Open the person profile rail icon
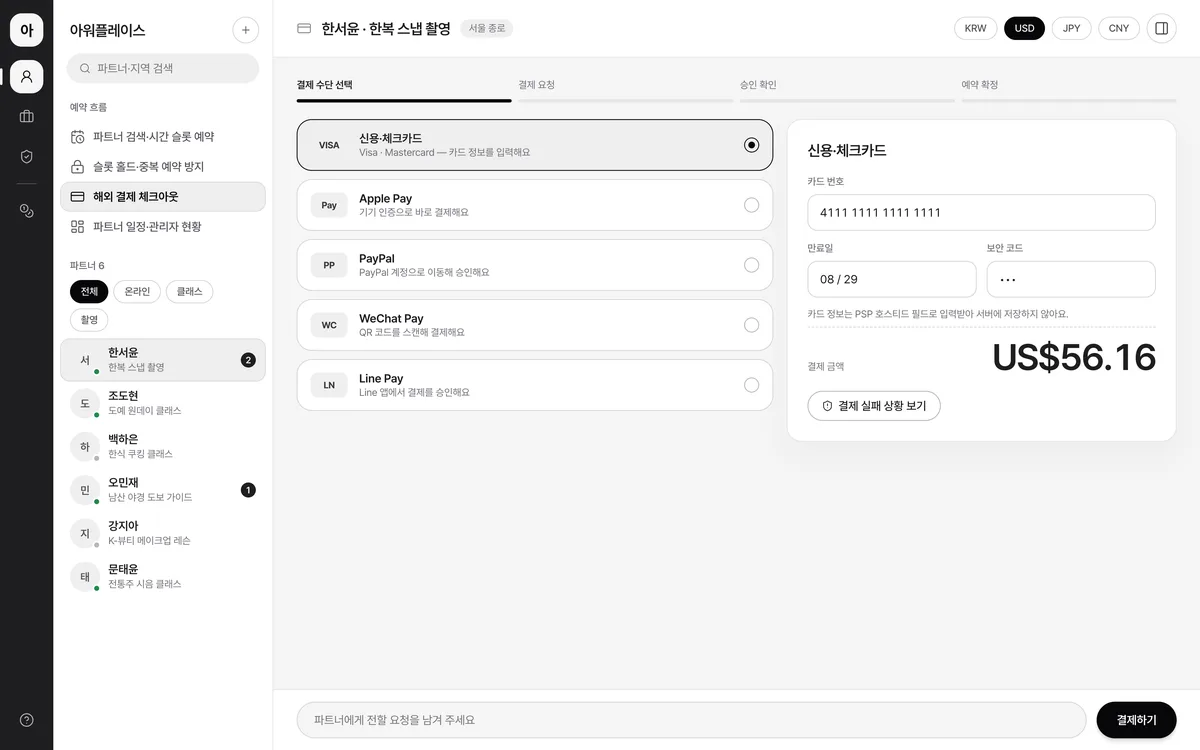 (x=26, y=77)
